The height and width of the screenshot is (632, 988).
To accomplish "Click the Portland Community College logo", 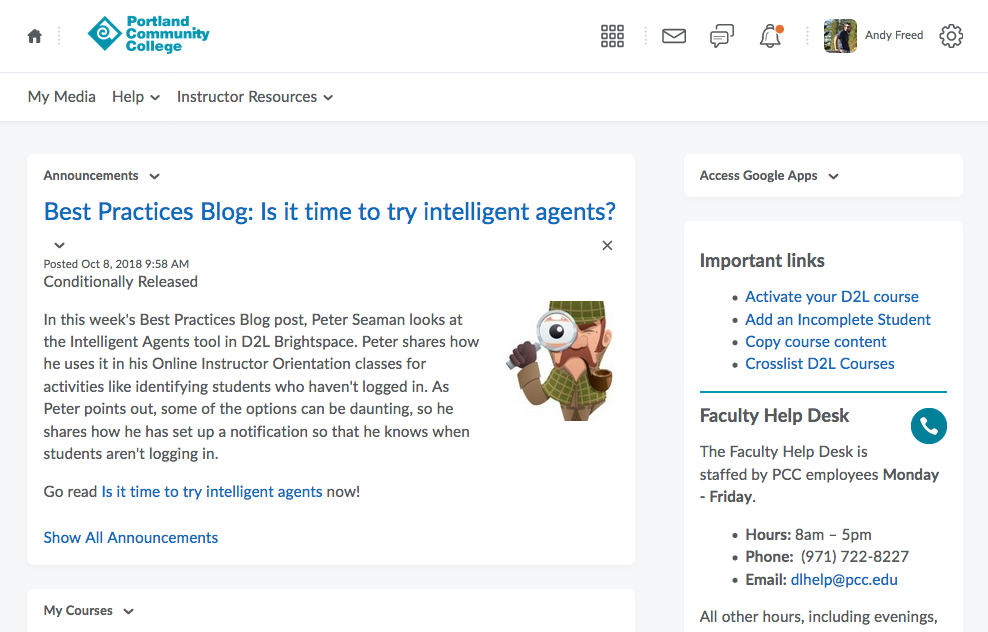I will tap(148, 34).
